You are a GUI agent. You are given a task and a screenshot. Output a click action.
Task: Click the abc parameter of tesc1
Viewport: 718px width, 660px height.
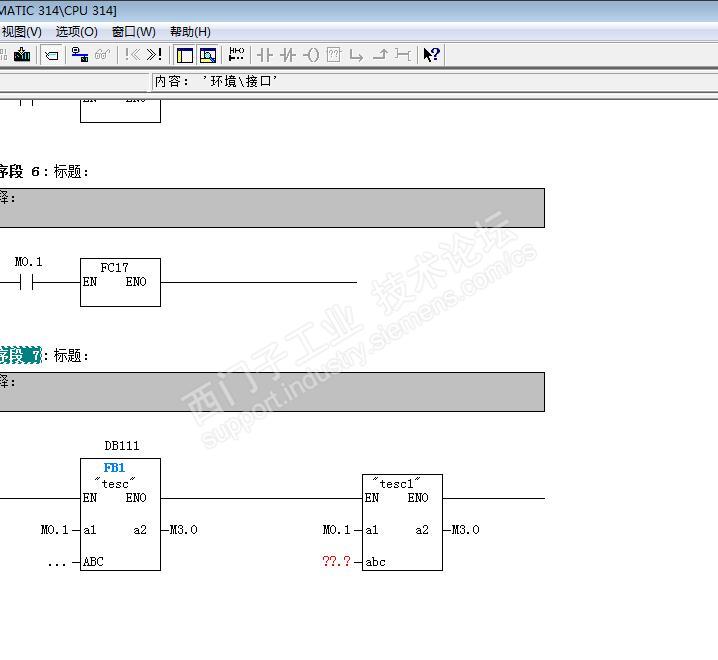(x=375, y=562)
